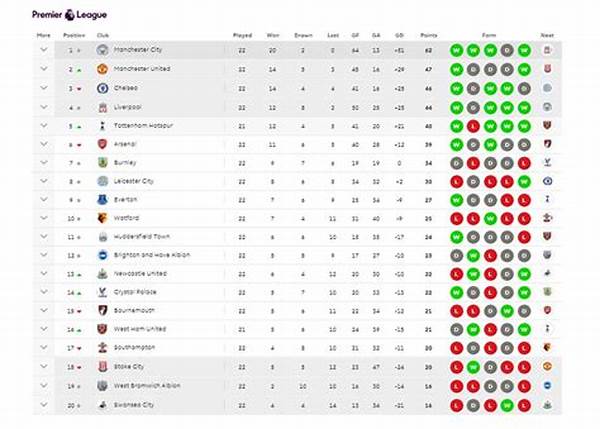Click the Points column header
The image size is (600, 429).
[429, 35]
